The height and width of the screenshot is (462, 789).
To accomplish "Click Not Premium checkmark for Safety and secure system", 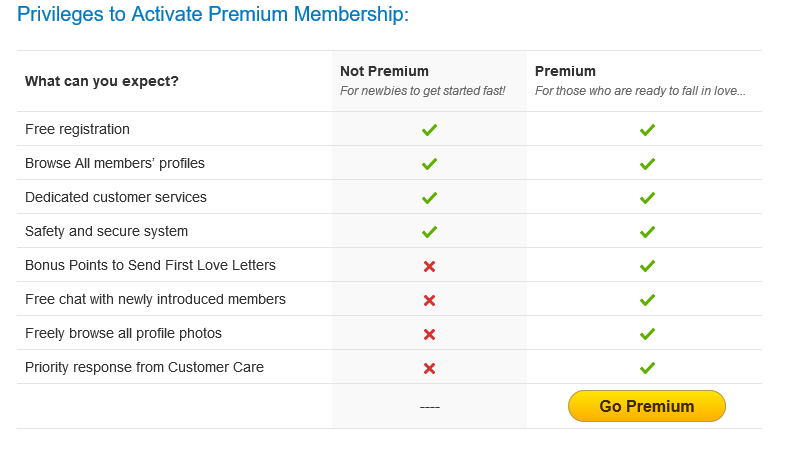I will (429, 232).
